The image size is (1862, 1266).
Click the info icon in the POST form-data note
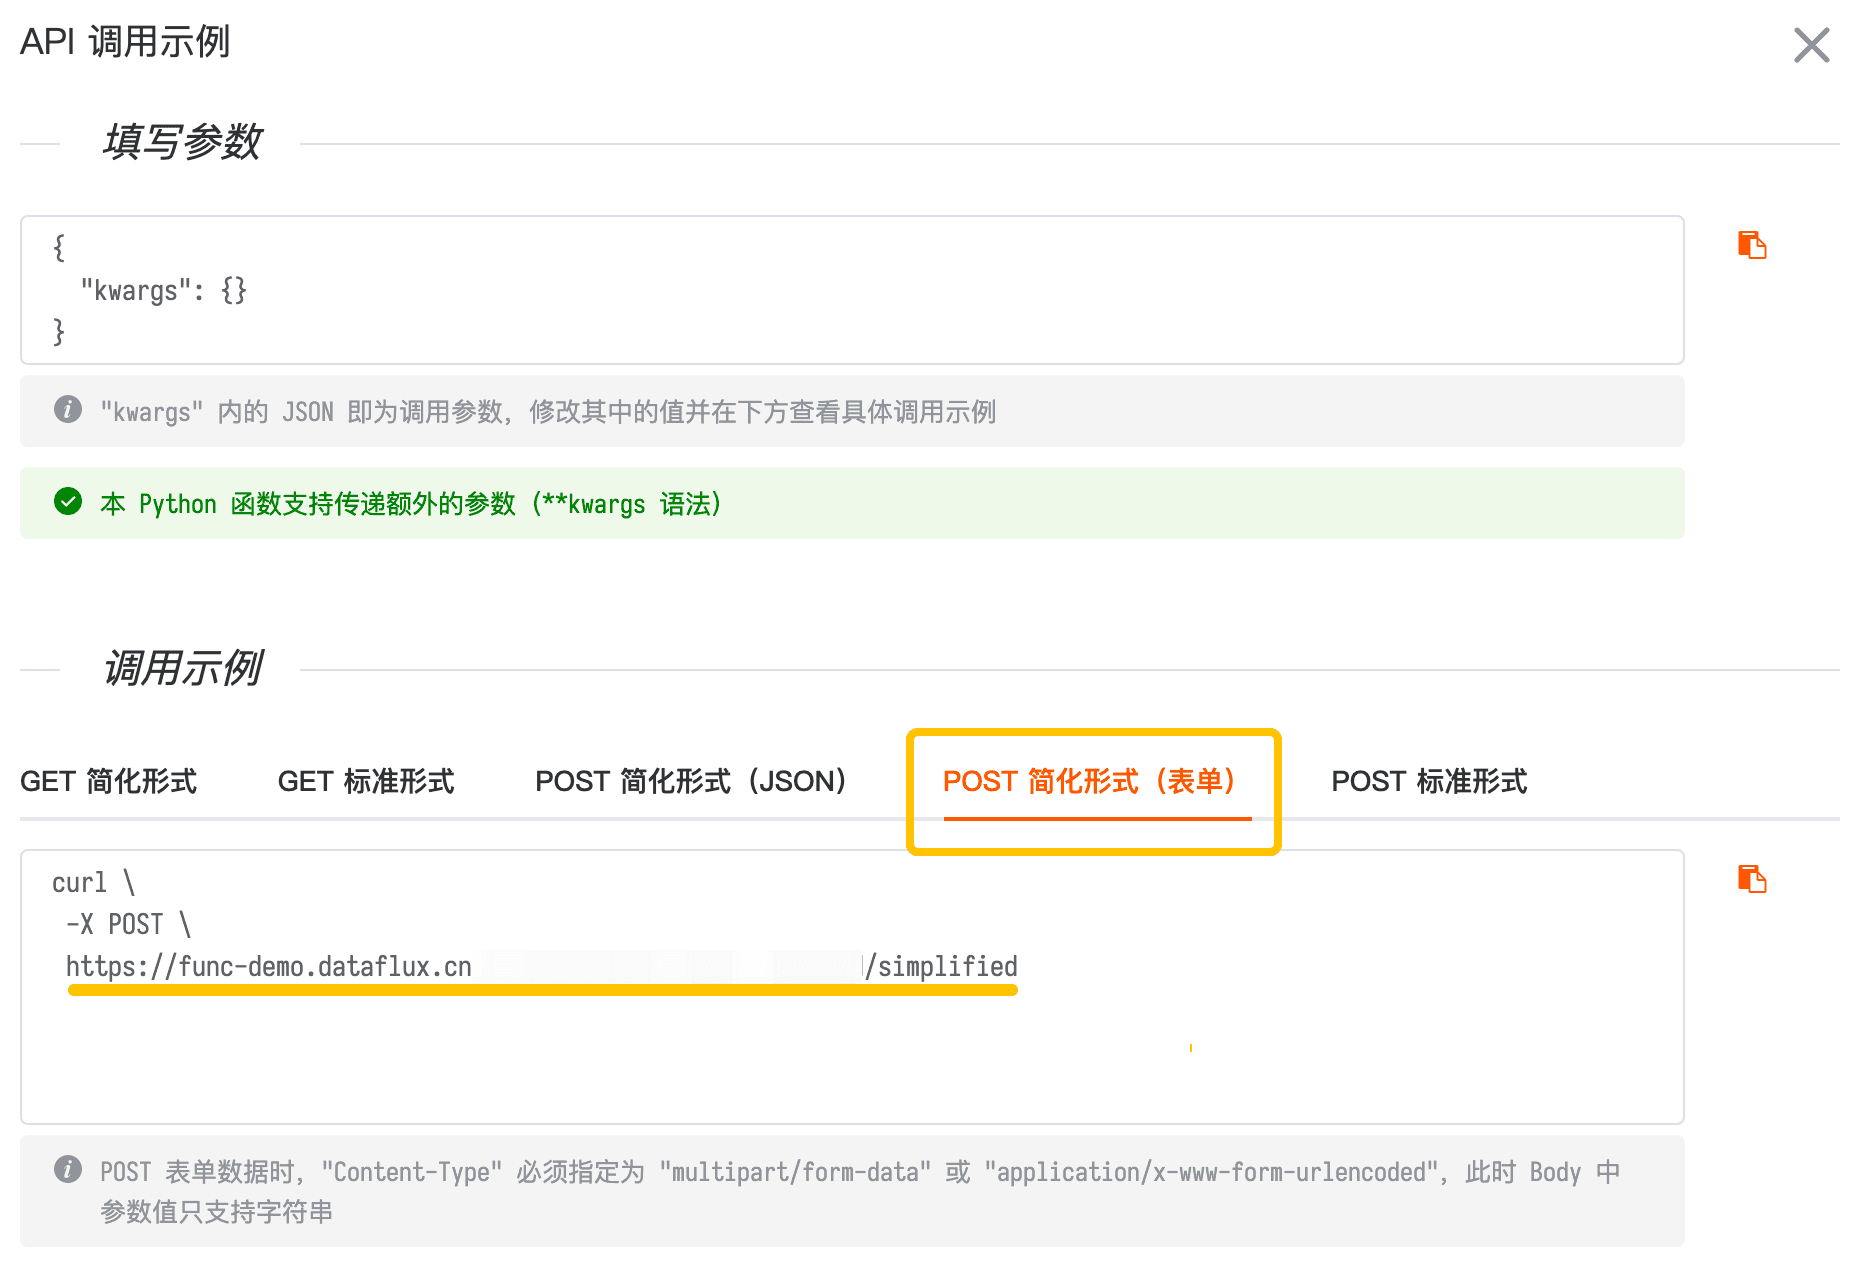tap(67, 1169)
